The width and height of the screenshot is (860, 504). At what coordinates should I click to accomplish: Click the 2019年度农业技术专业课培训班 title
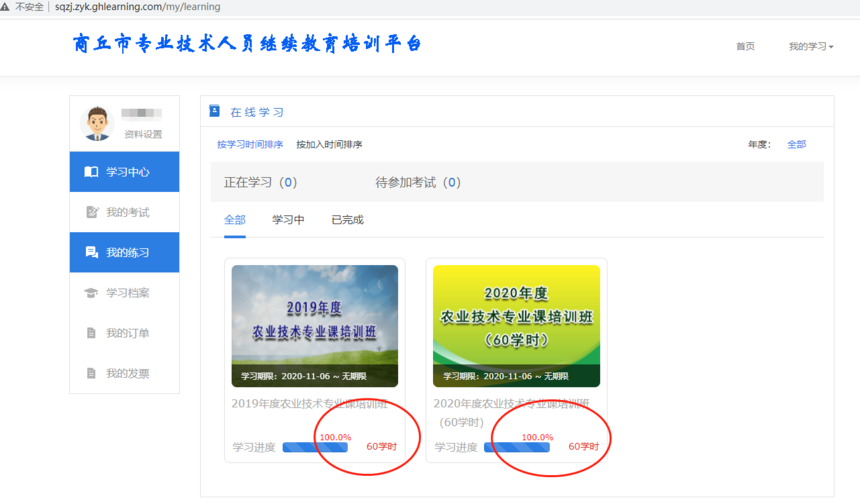pyautogui.click(x=309, y=404)
